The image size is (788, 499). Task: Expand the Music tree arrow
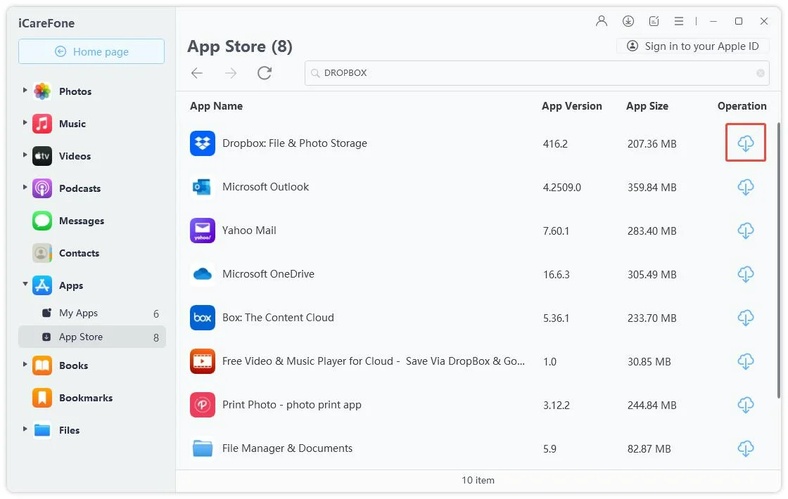click(x=25, y=122)
